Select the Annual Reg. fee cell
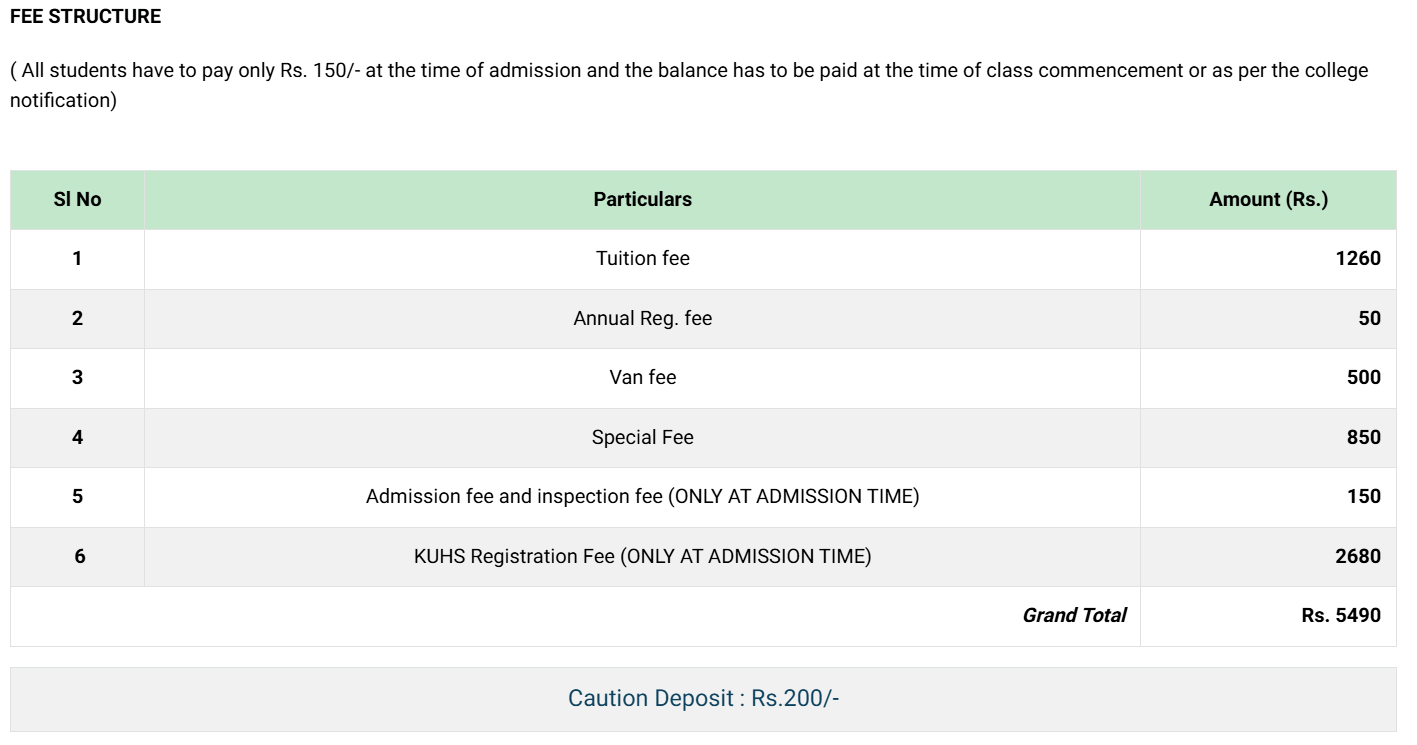This screenshot has width=1417, height=745. [x=642, y=318]
